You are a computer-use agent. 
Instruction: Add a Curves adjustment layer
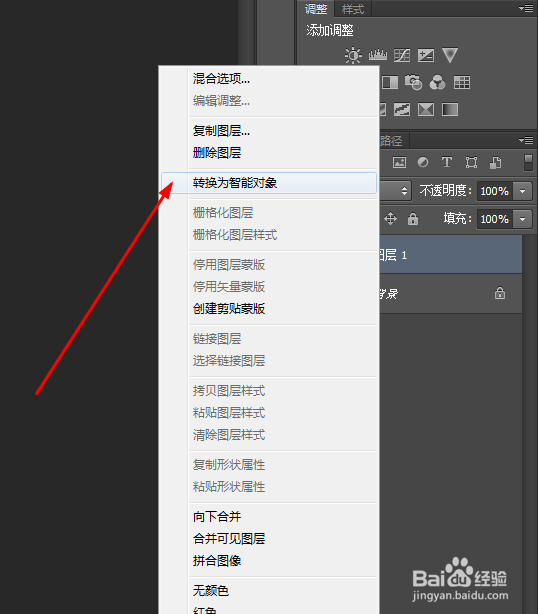(402, 55)
